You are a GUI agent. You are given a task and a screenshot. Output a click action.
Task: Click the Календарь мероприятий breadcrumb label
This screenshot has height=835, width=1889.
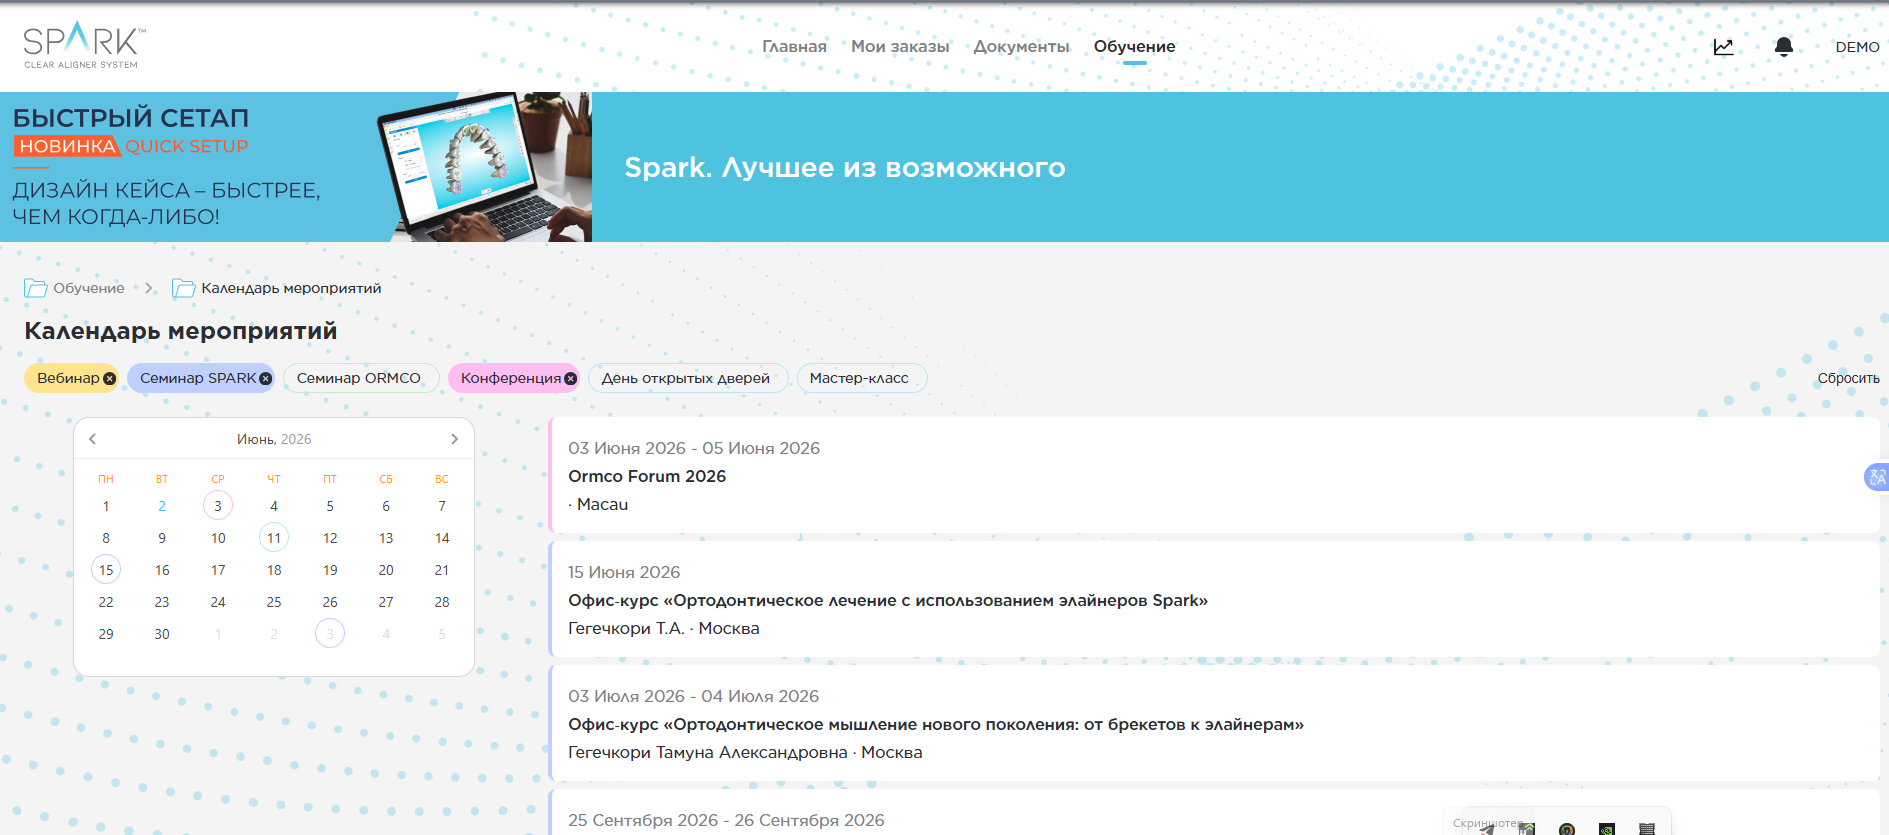click(291, 288)
